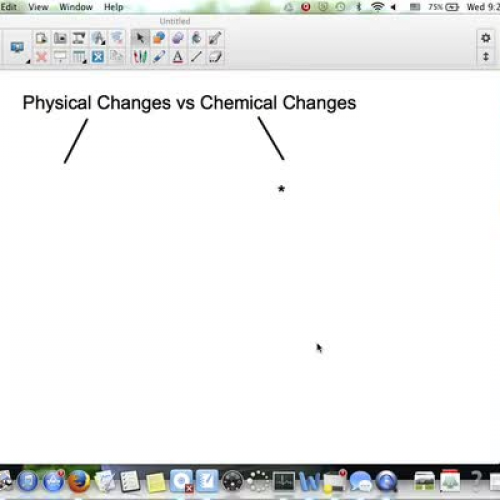Click the blue square X icon

coord(98,57)
